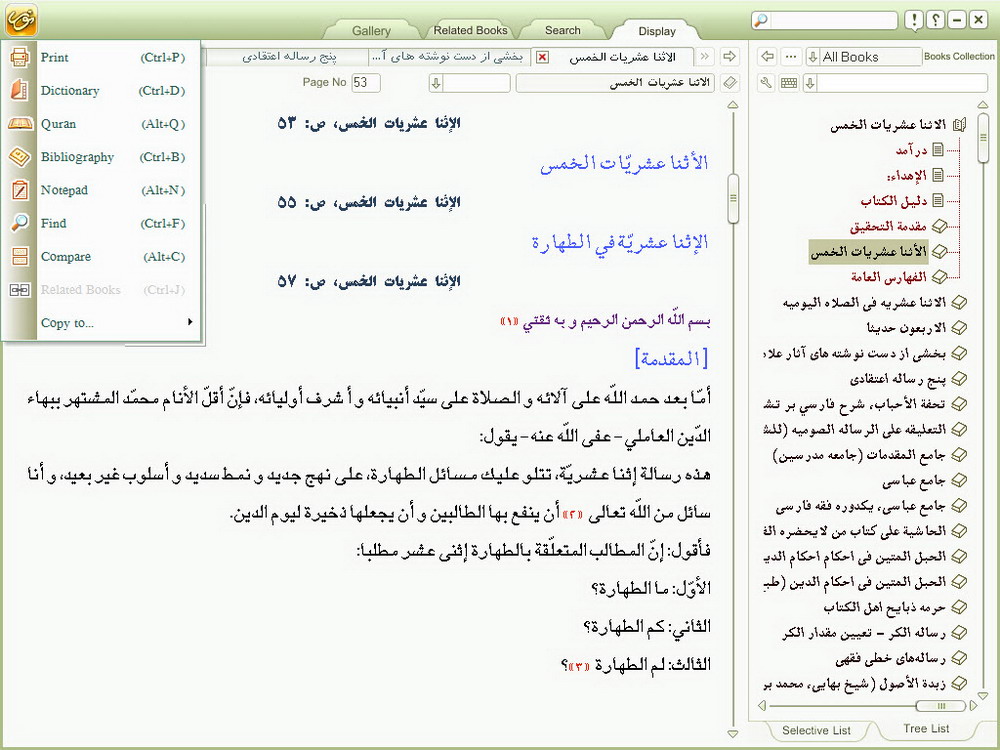Click the text pane vertical scrollbar thumb
The width and height of the screenshot is (1000, 750).
point(733,198)
